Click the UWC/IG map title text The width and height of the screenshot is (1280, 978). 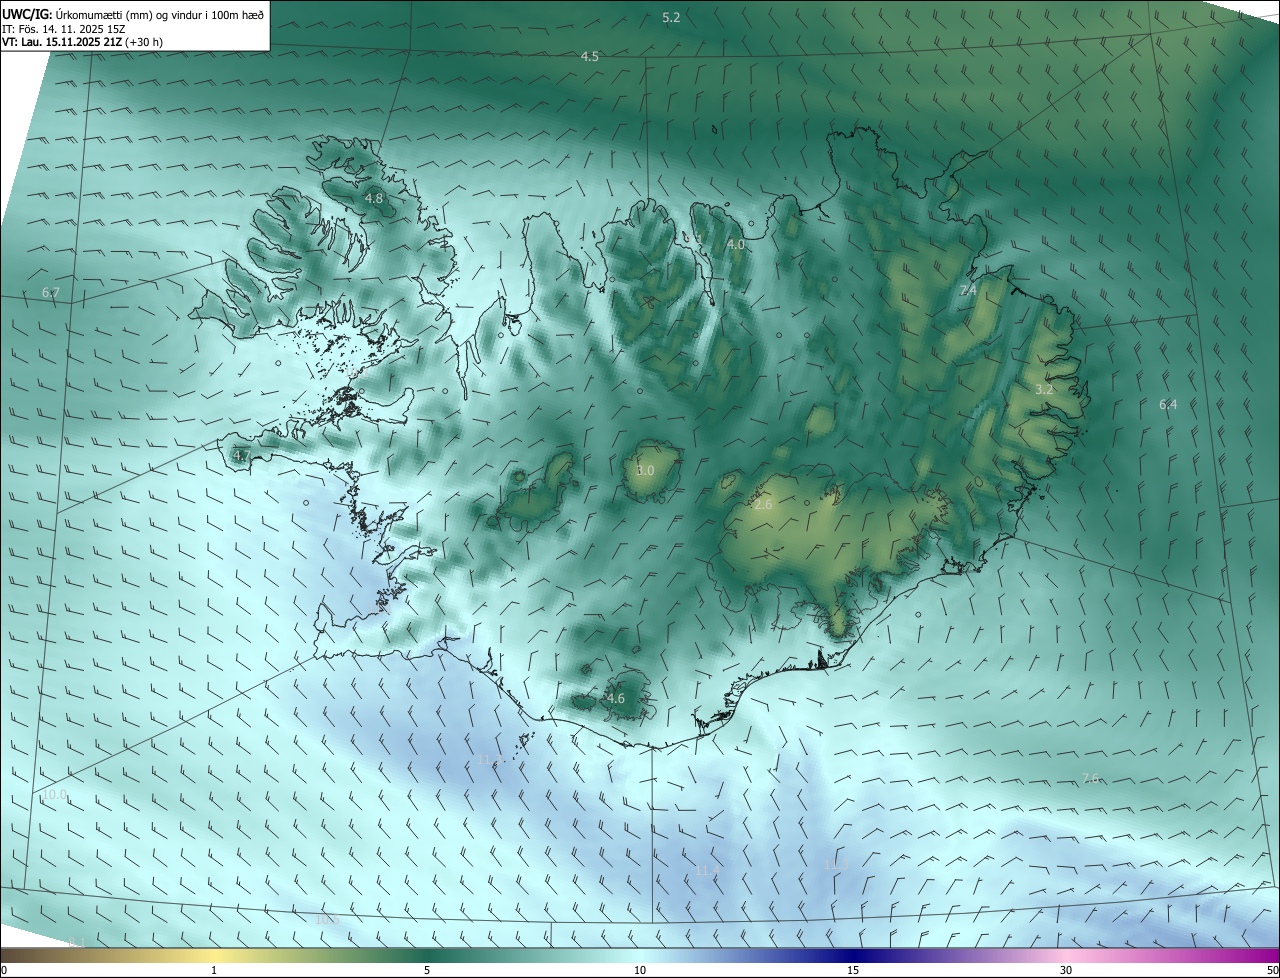133,14
